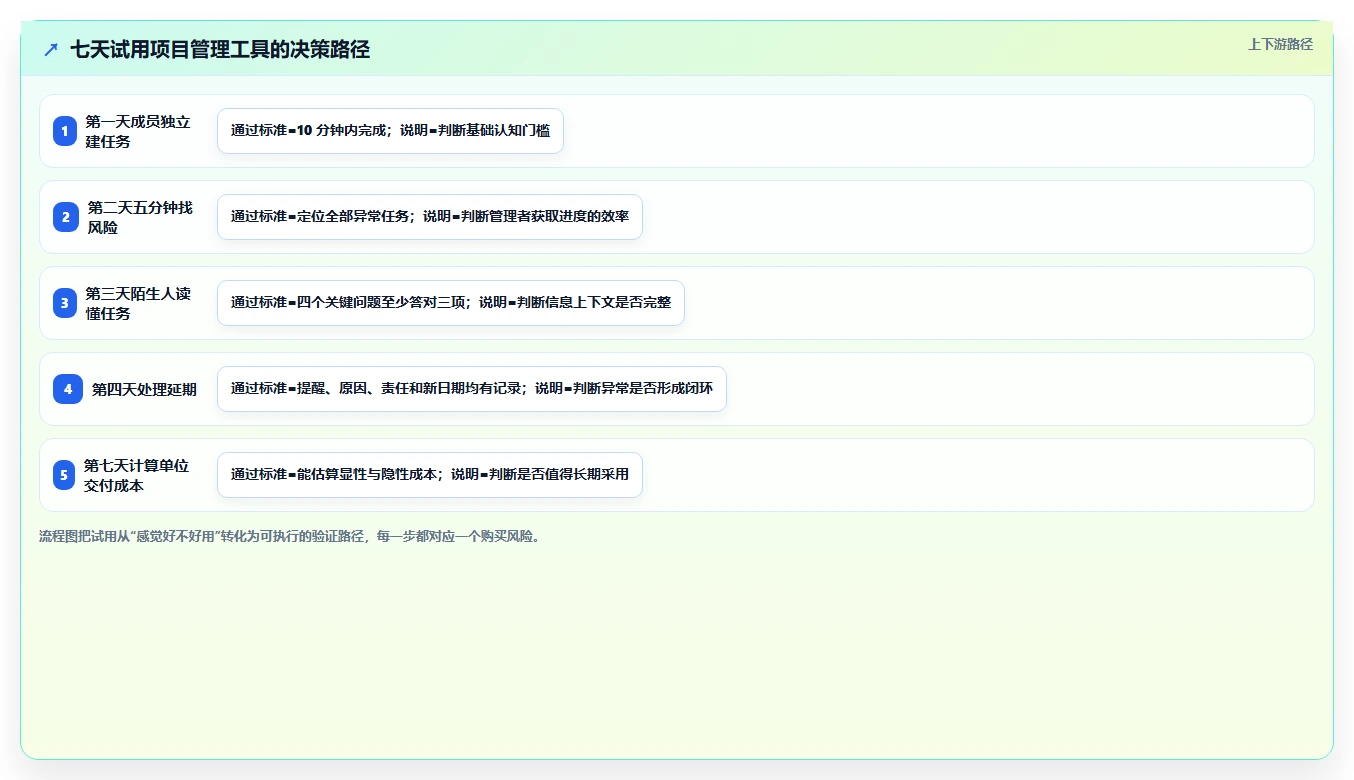The width and height of the screenshot is (1354, 780).
Task: Open the 定位全部异常任务 criteria box
Action: pos(430,217)
